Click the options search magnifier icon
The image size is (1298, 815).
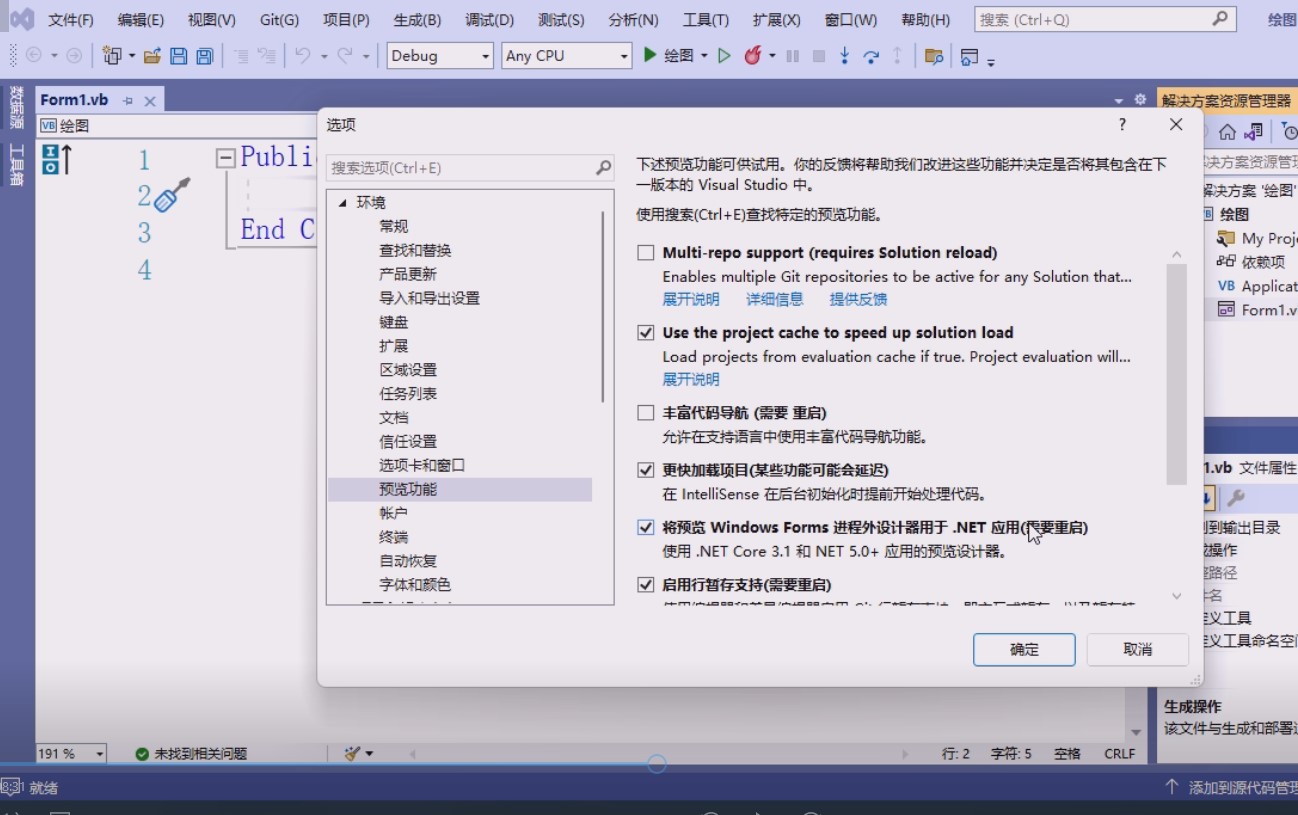coord(603,167)
